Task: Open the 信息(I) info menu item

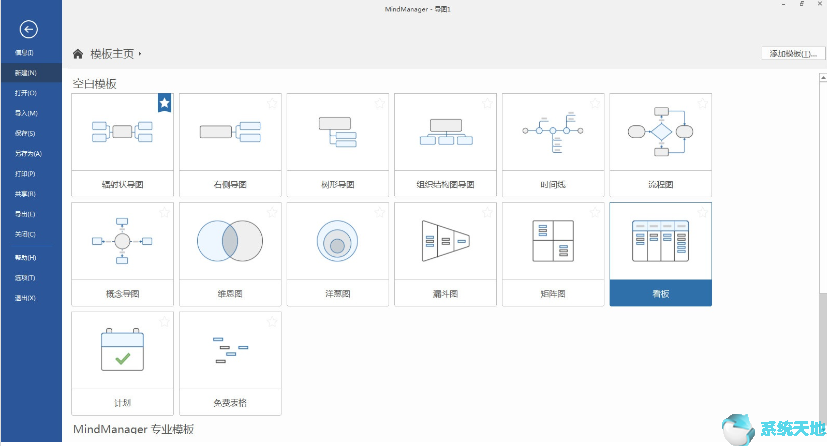Action: click(x=24, y=53)
